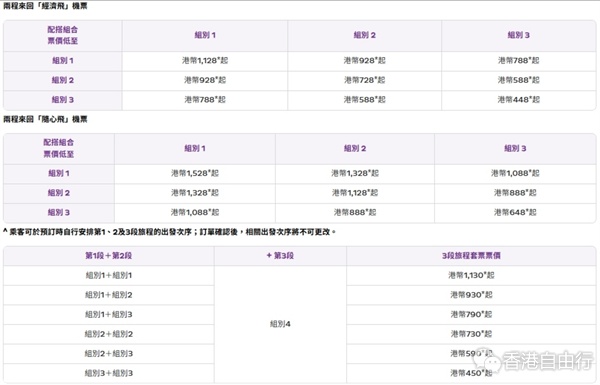Click the 兩程來回「經濟飛」機票 heading
Image resolution: width=600 pixels, height=385 pixels.
pos(45,6)
